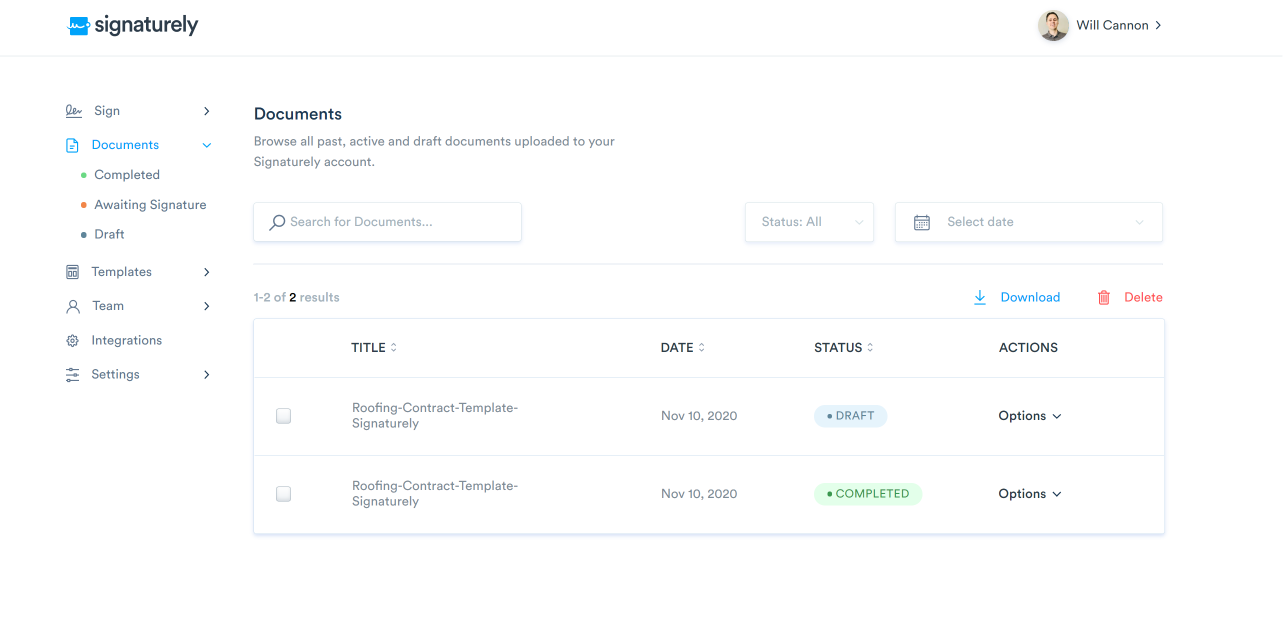Click the Templates icon in sidebar

tap(72, 272)
